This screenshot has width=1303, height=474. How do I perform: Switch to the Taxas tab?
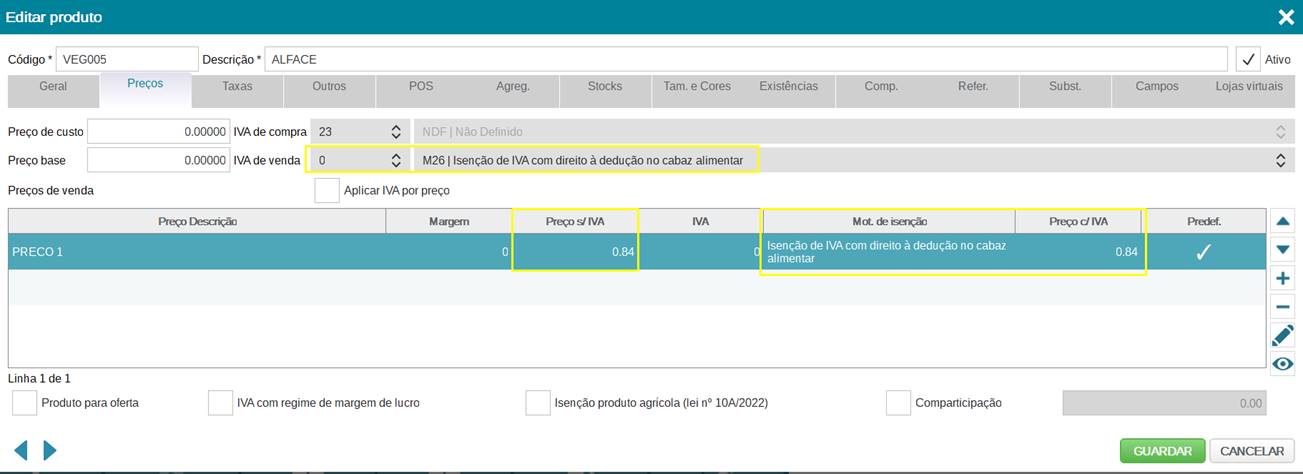tap(237, 87)
